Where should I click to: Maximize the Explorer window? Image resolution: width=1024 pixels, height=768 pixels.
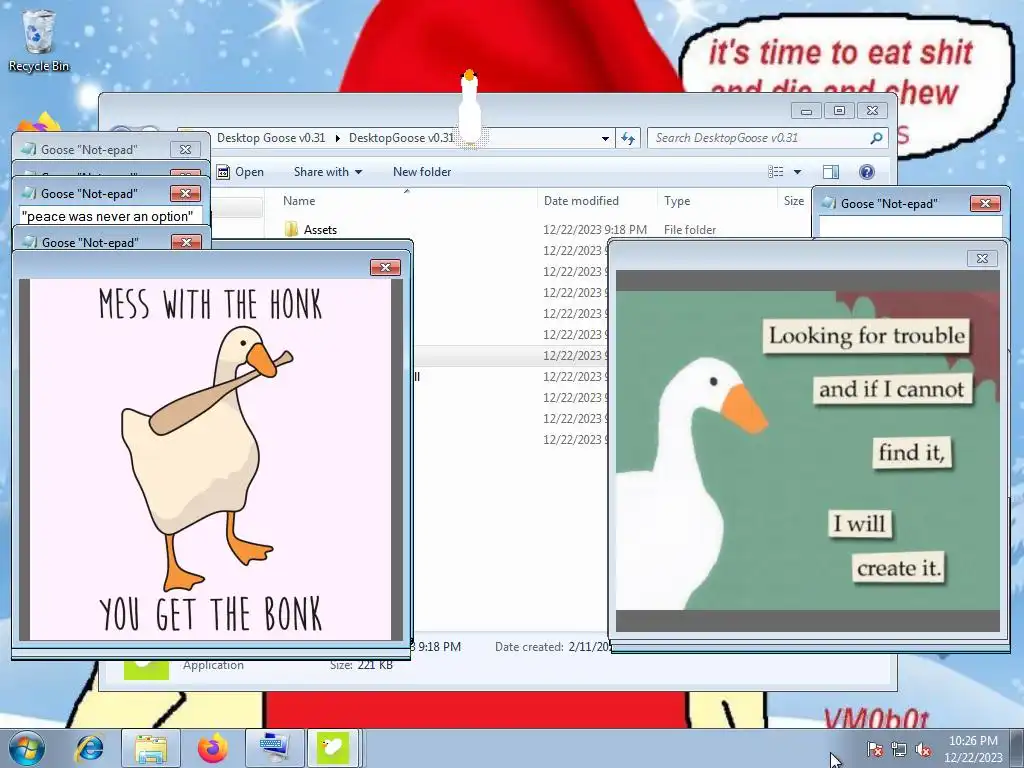pos(839,110)
